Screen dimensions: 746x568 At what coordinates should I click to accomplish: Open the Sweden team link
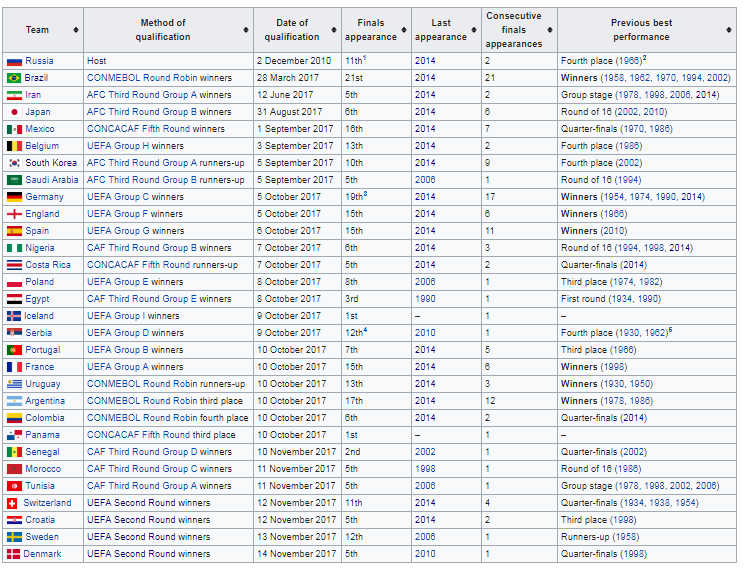tap(42, 537)
